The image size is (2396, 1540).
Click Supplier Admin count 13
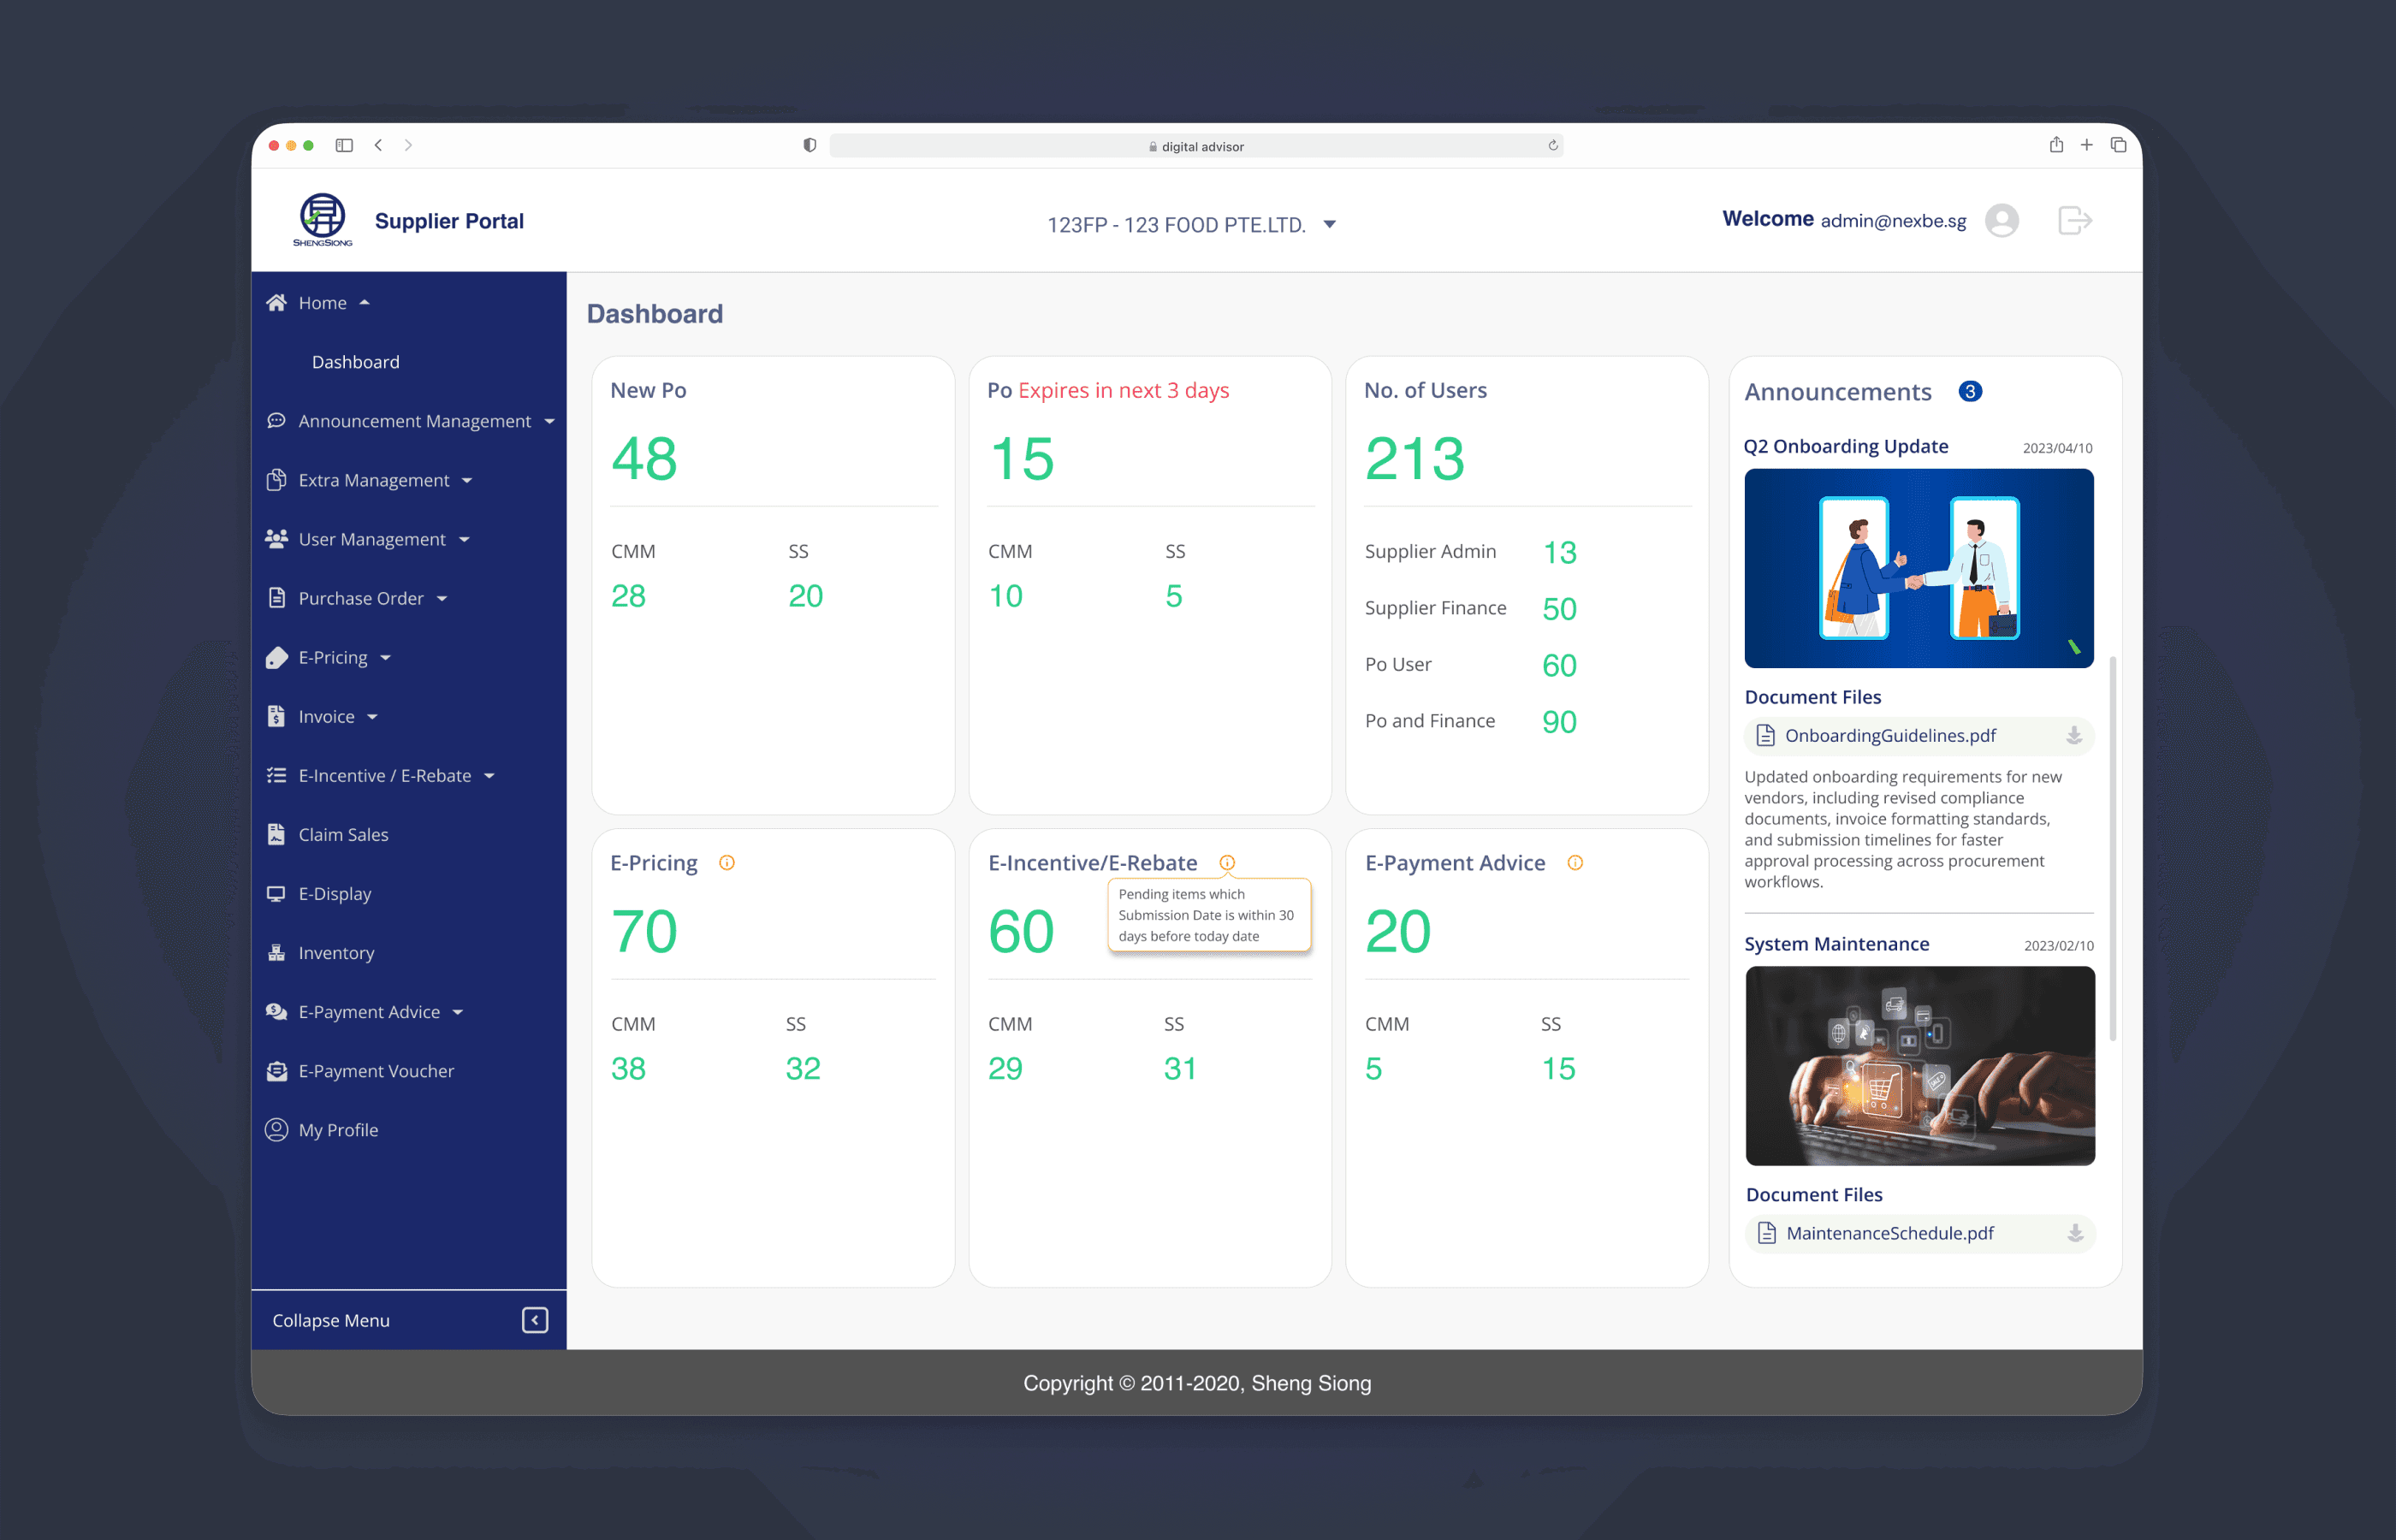point(1559,553)
